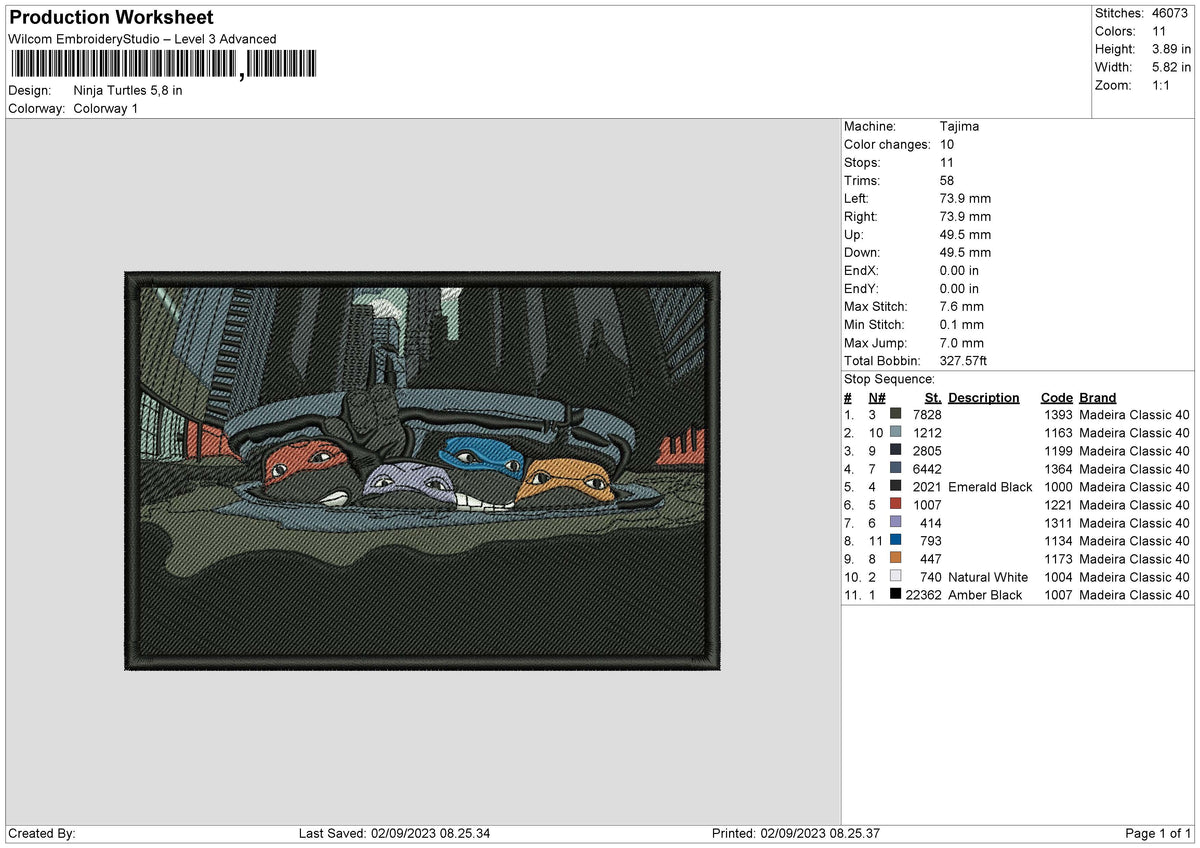The width and height of the screenshot is (1200, 848).
Task: Click the orange thread swatch, code 1173
Action: [895, 559]
